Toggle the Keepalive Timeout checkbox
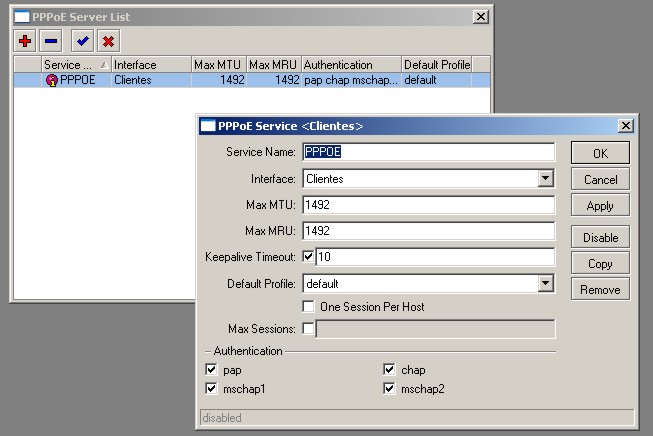 [308, 257]
